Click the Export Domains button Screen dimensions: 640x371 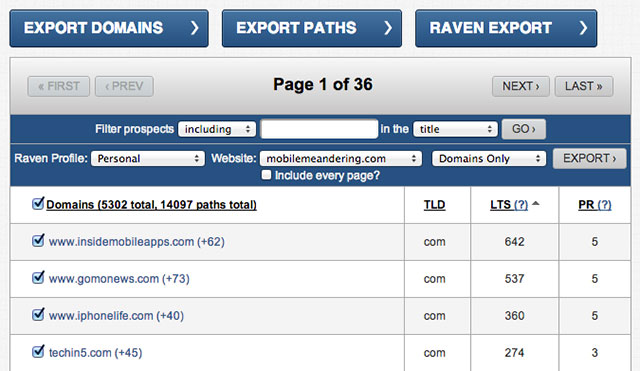coord(109,28)
